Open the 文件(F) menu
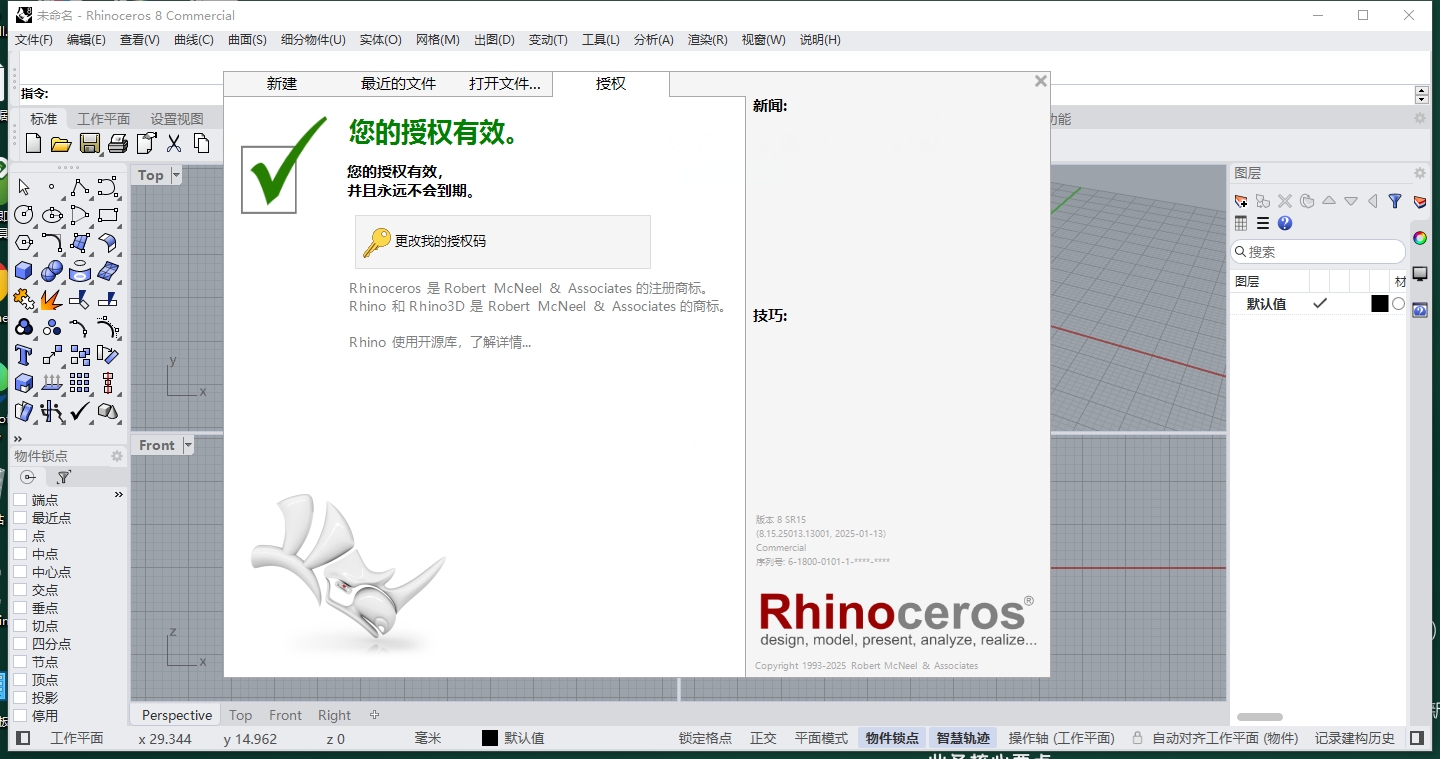 click(x=34, y=40)
